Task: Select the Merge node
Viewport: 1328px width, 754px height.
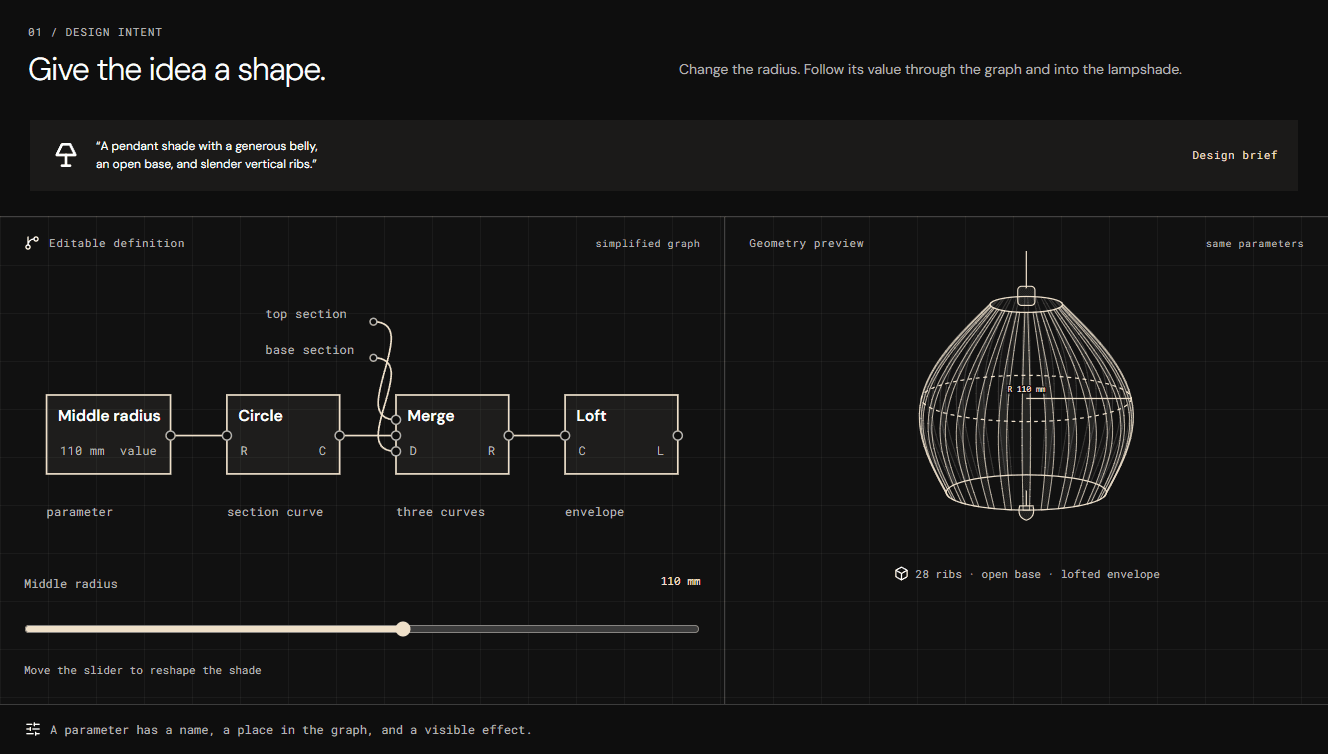Action: [453, 434]
